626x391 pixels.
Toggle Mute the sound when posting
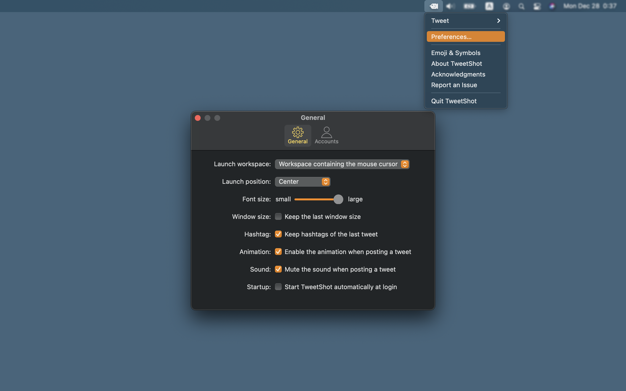[x=278, y=269]
